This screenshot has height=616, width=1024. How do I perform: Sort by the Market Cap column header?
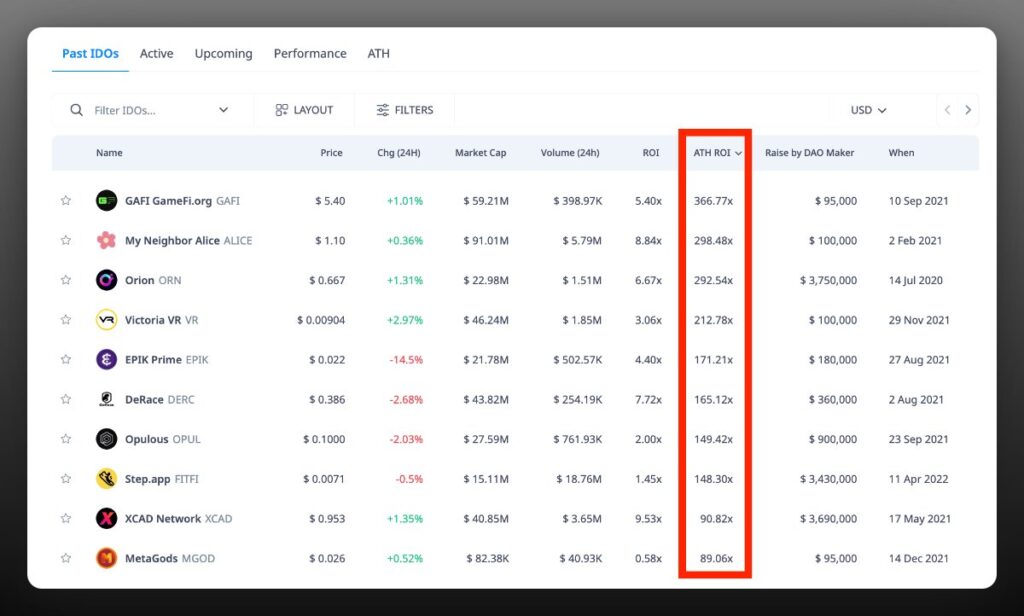pos(481,153)
